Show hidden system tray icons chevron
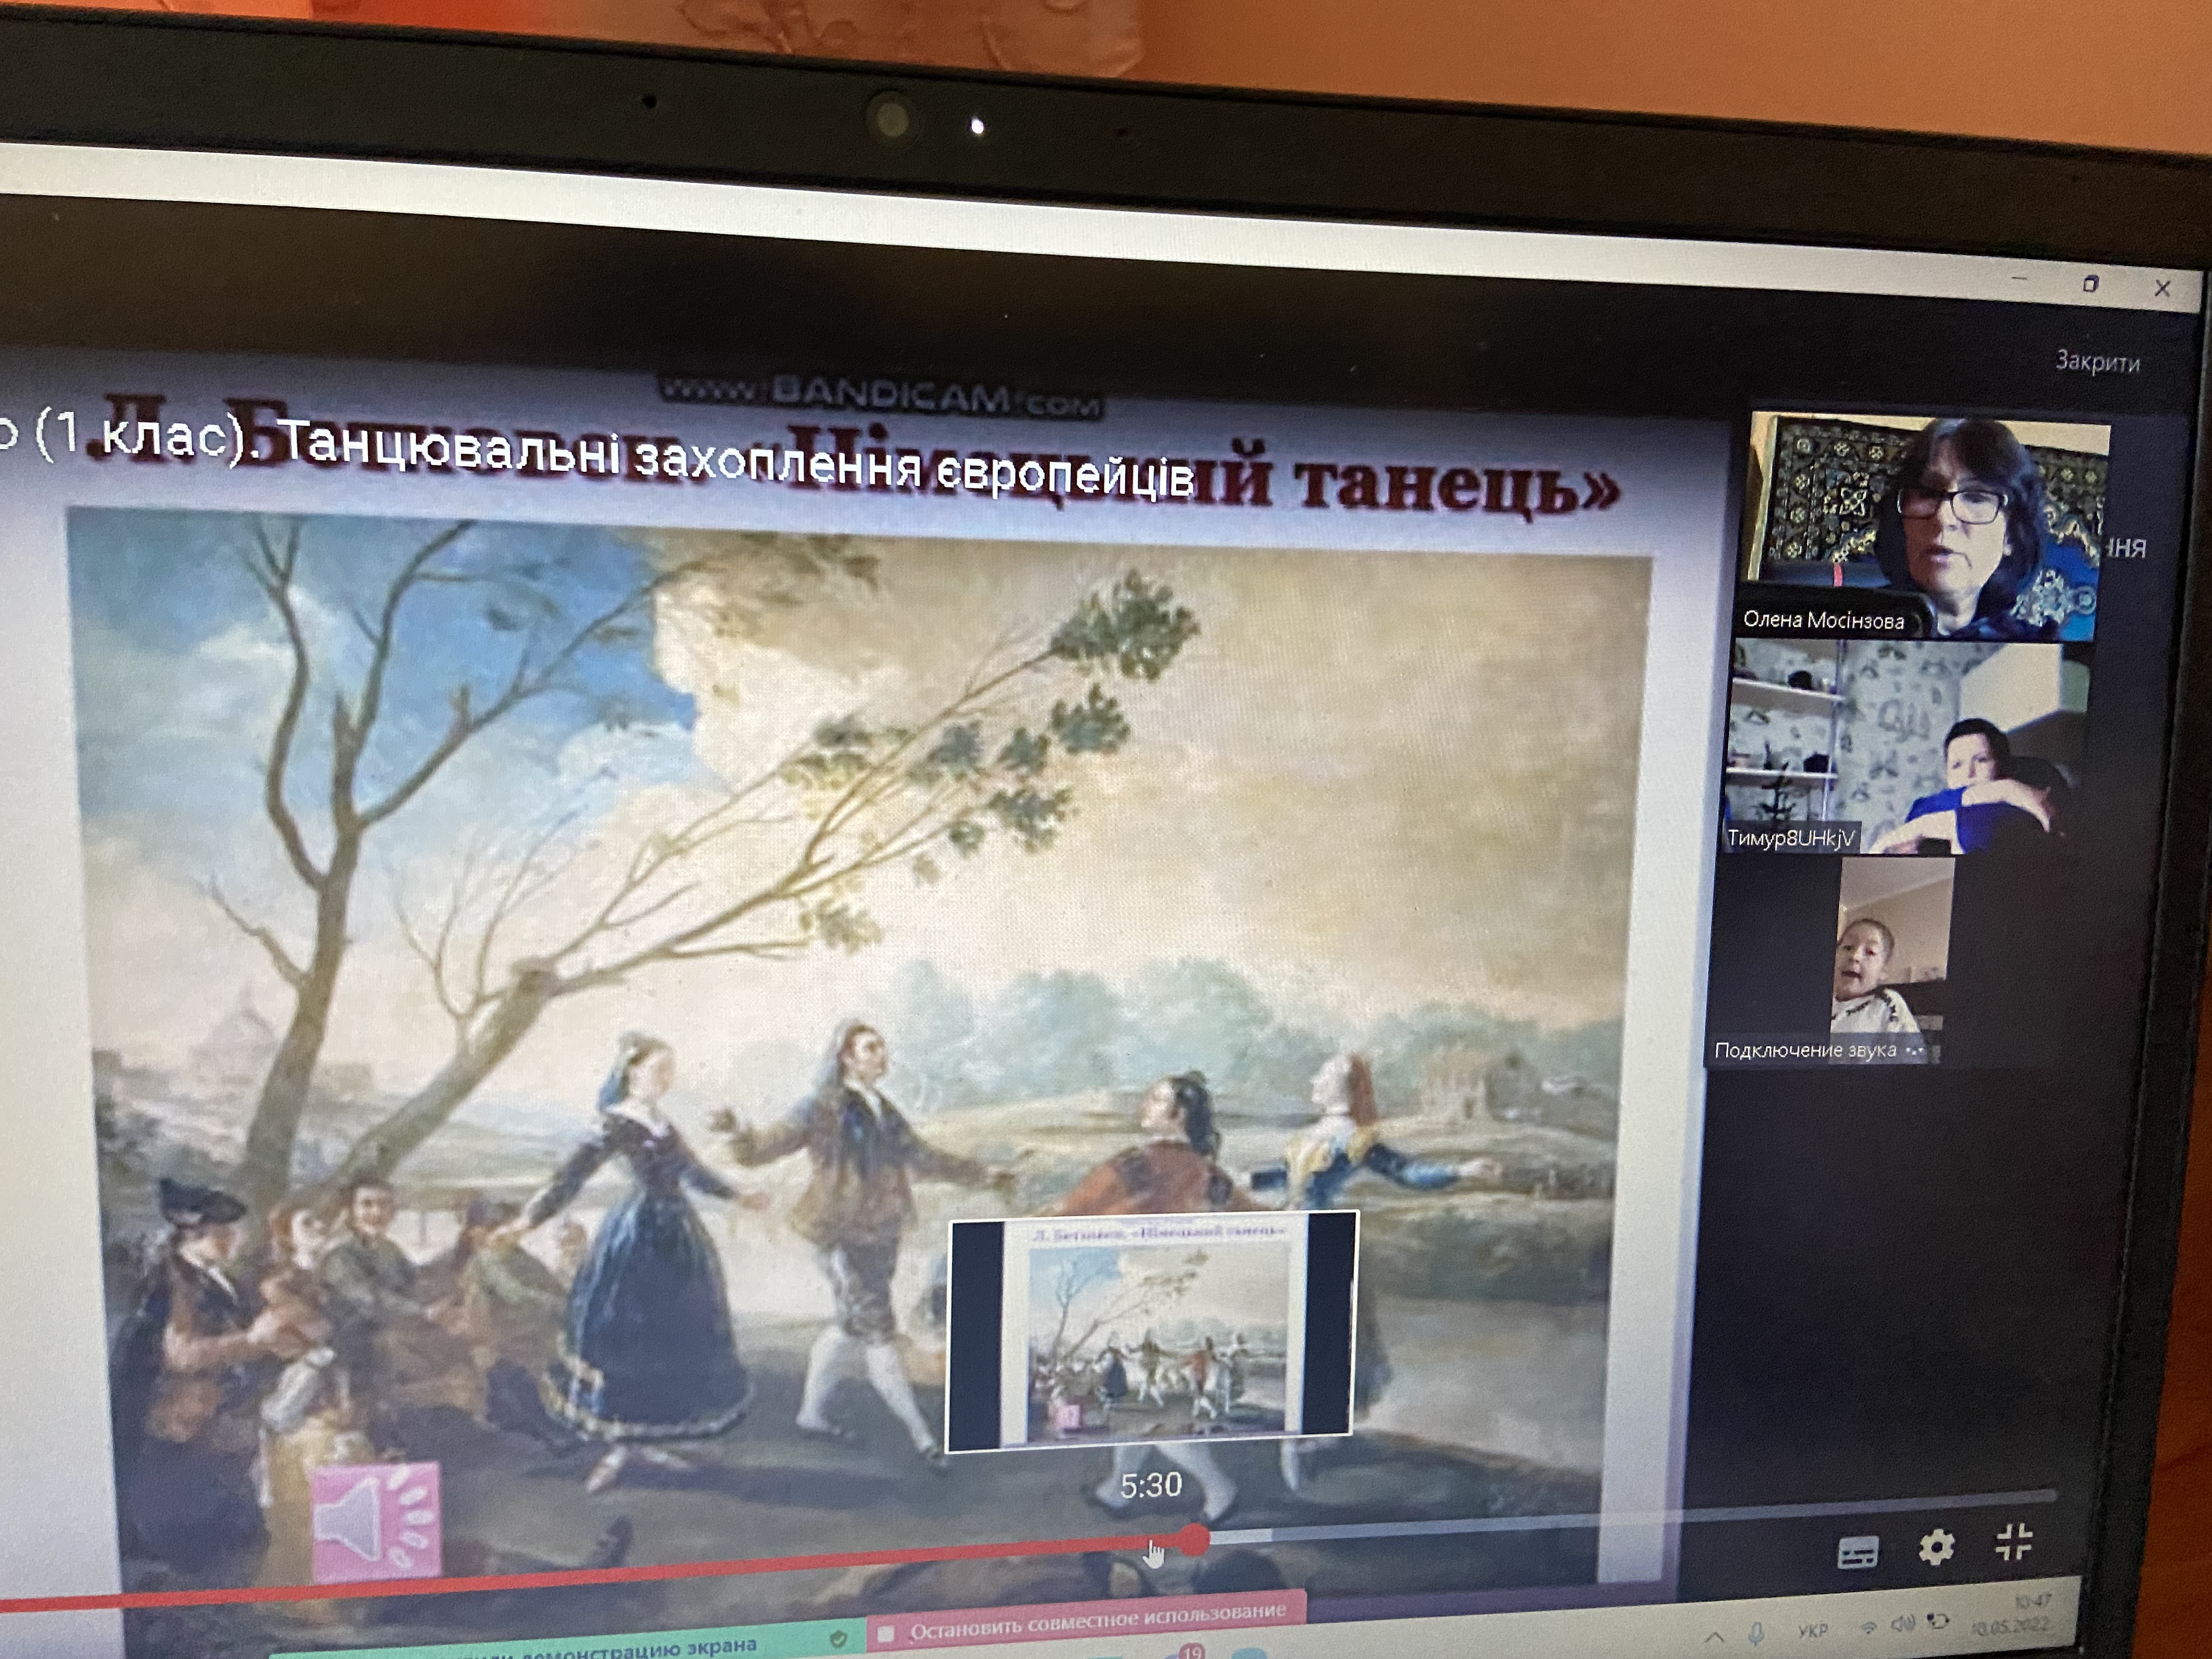This screenshot has height=1659, width=2212. tap(1715, 1636)
